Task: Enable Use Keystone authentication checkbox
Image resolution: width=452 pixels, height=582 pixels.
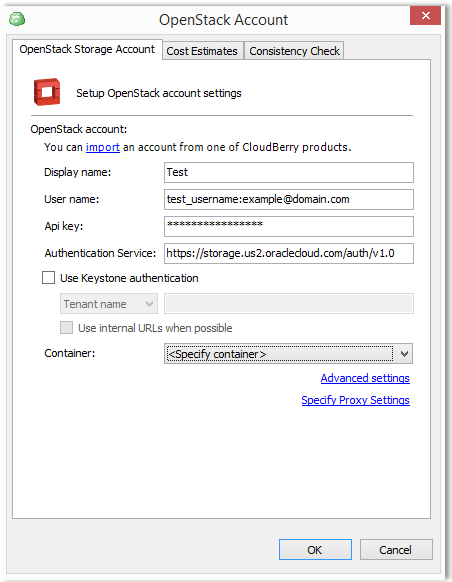Action: (x=48, y=278)
